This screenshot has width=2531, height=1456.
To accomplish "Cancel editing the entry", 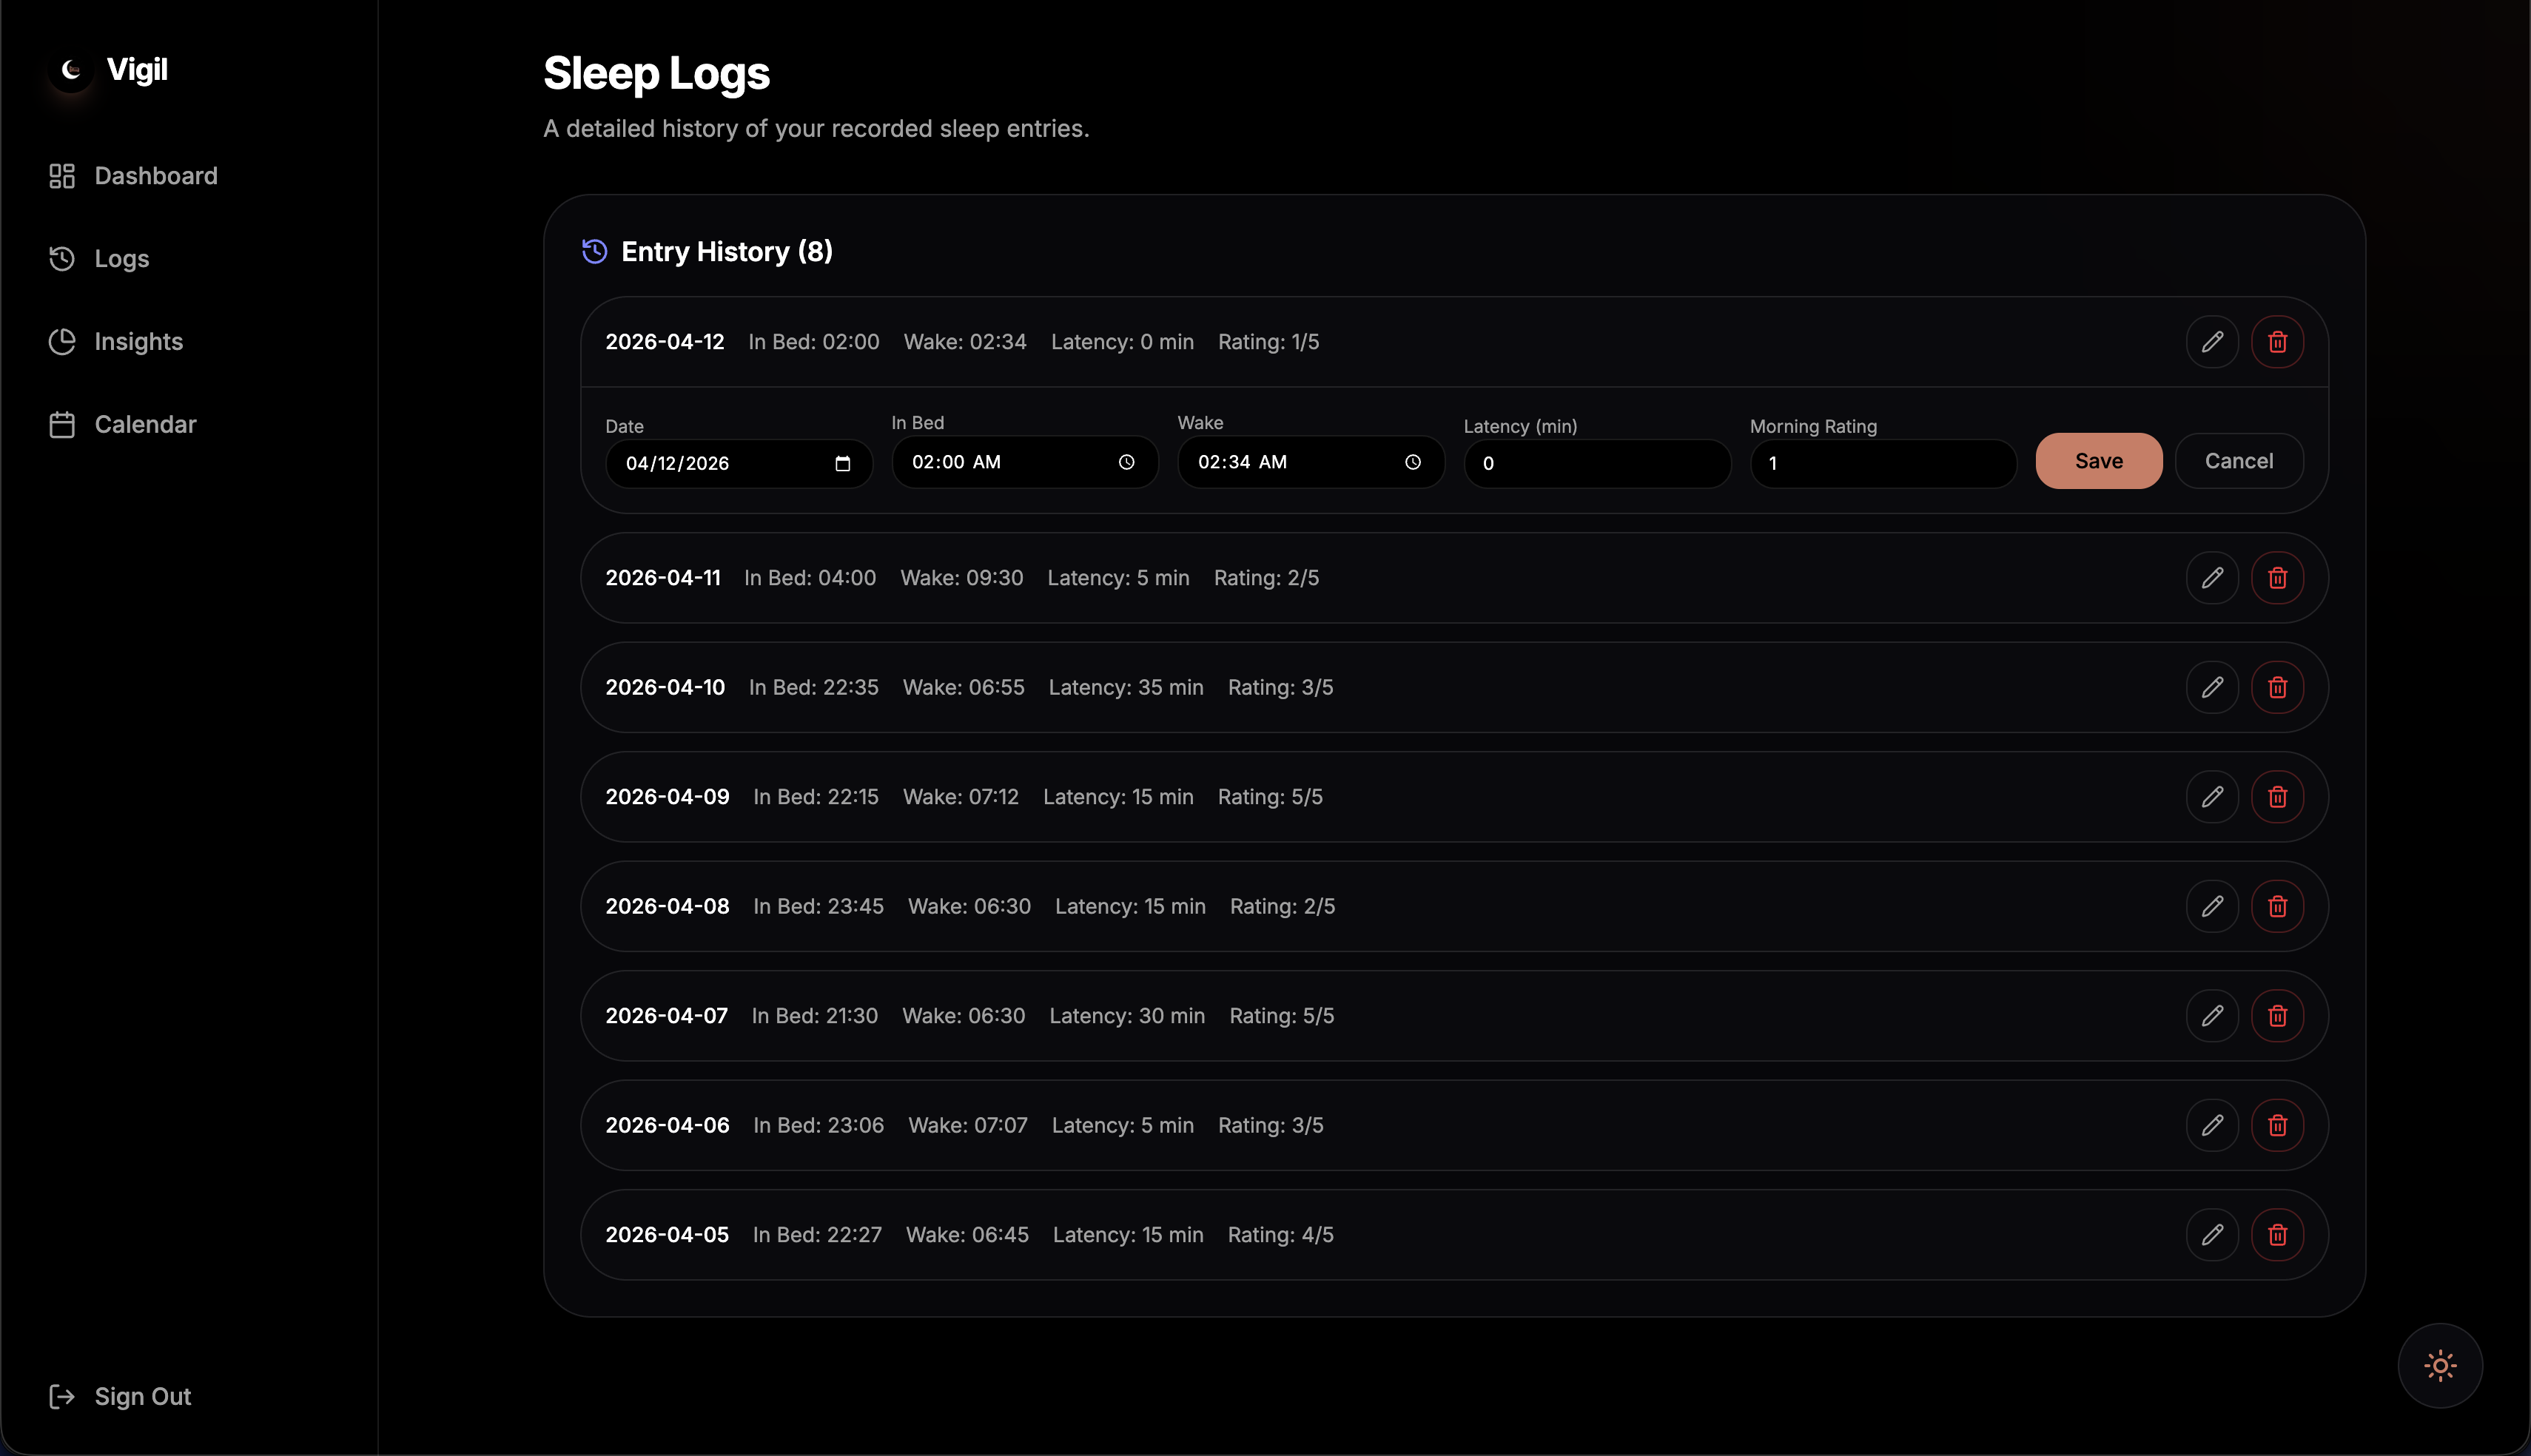I will pyautogui.click(x=2238, y=461).
